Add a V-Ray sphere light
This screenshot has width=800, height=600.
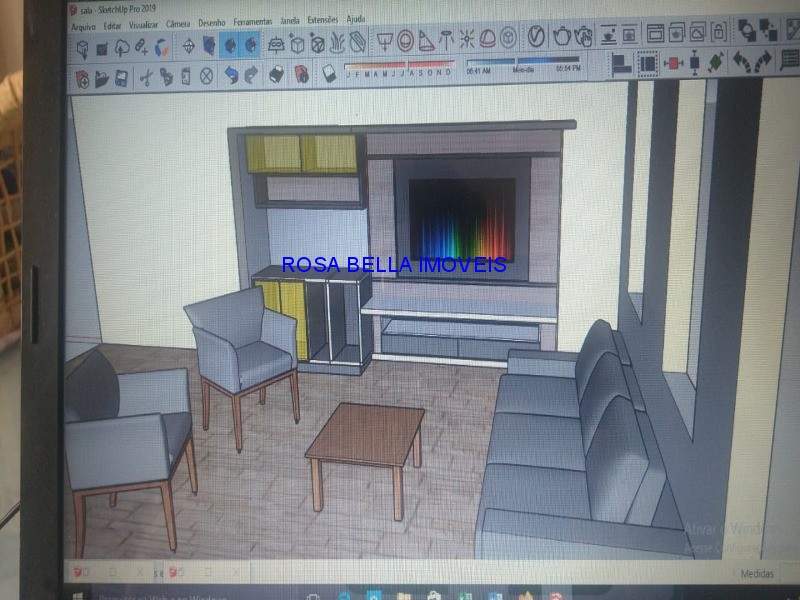coord(406,40)
